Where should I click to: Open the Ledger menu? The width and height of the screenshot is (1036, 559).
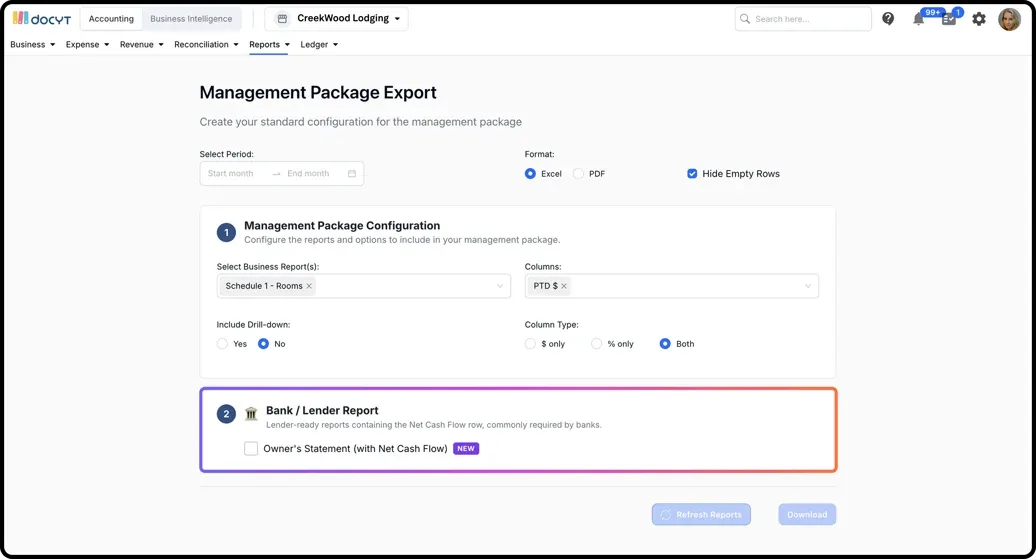[319, 44]
